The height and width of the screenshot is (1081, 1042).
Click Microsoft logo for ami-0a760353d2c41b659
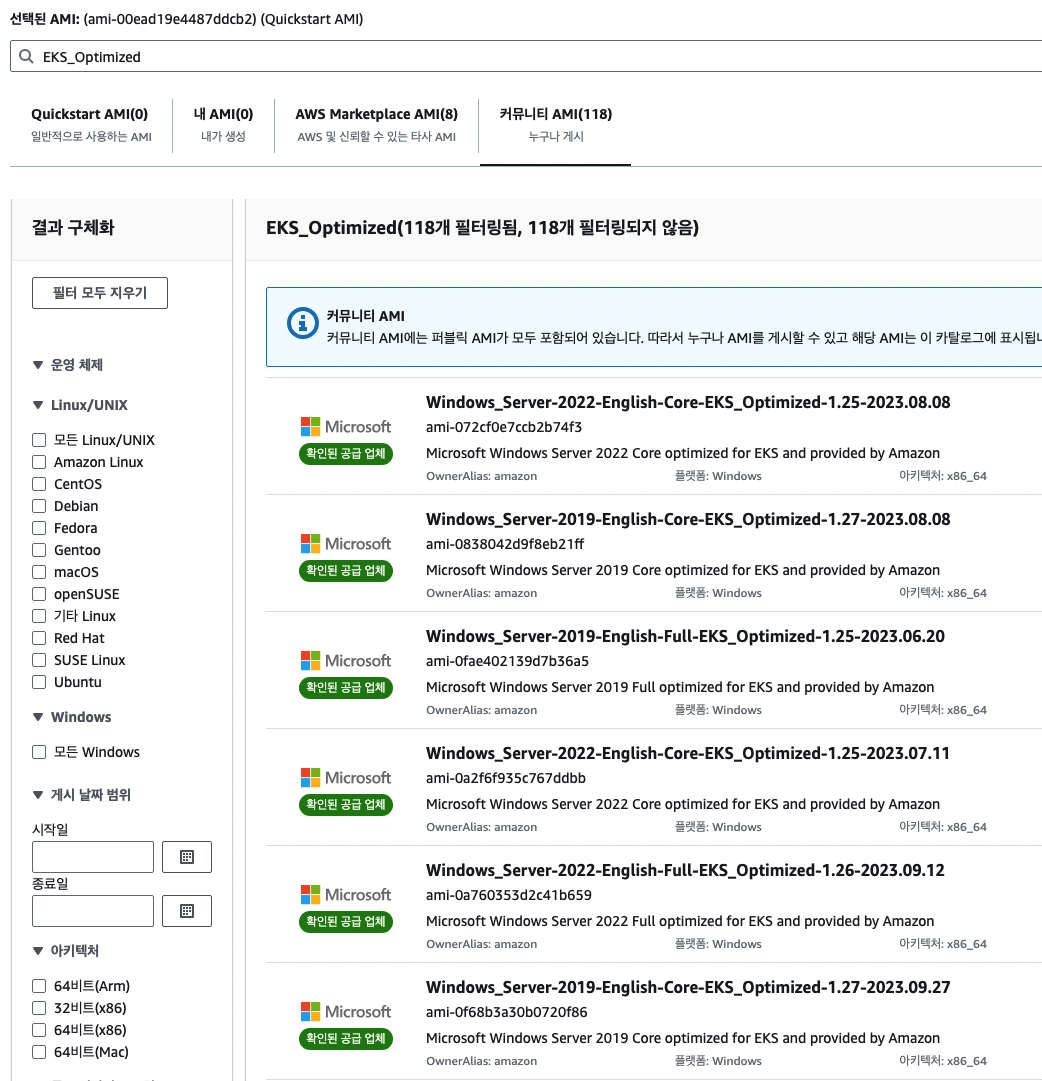pos(345,895)
